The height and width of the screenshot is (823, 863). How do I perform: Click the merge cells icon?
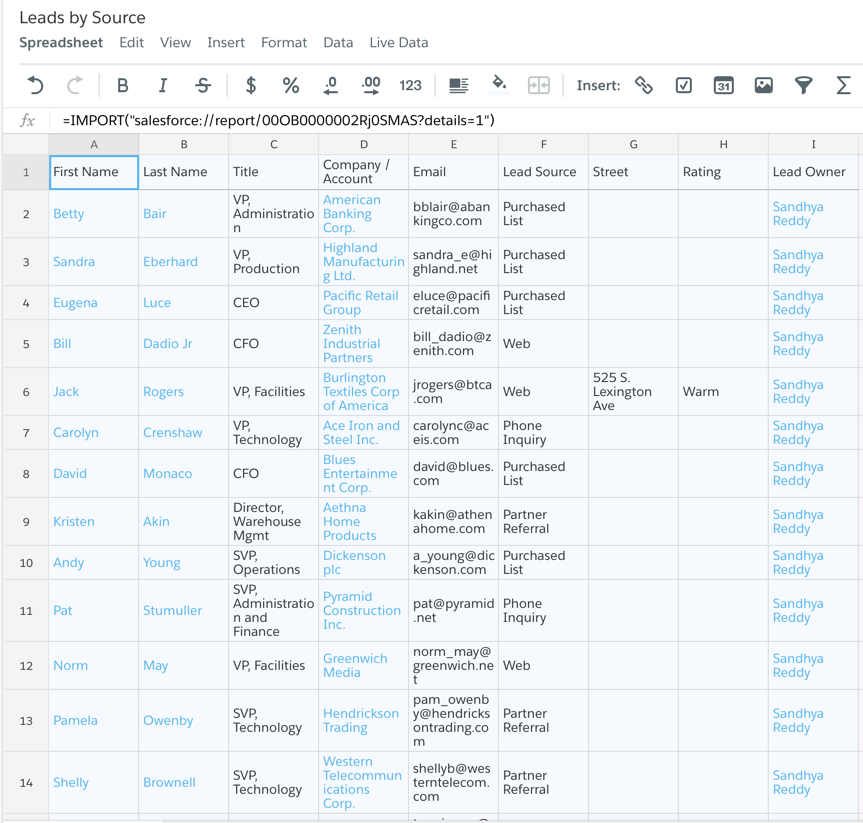539,85
